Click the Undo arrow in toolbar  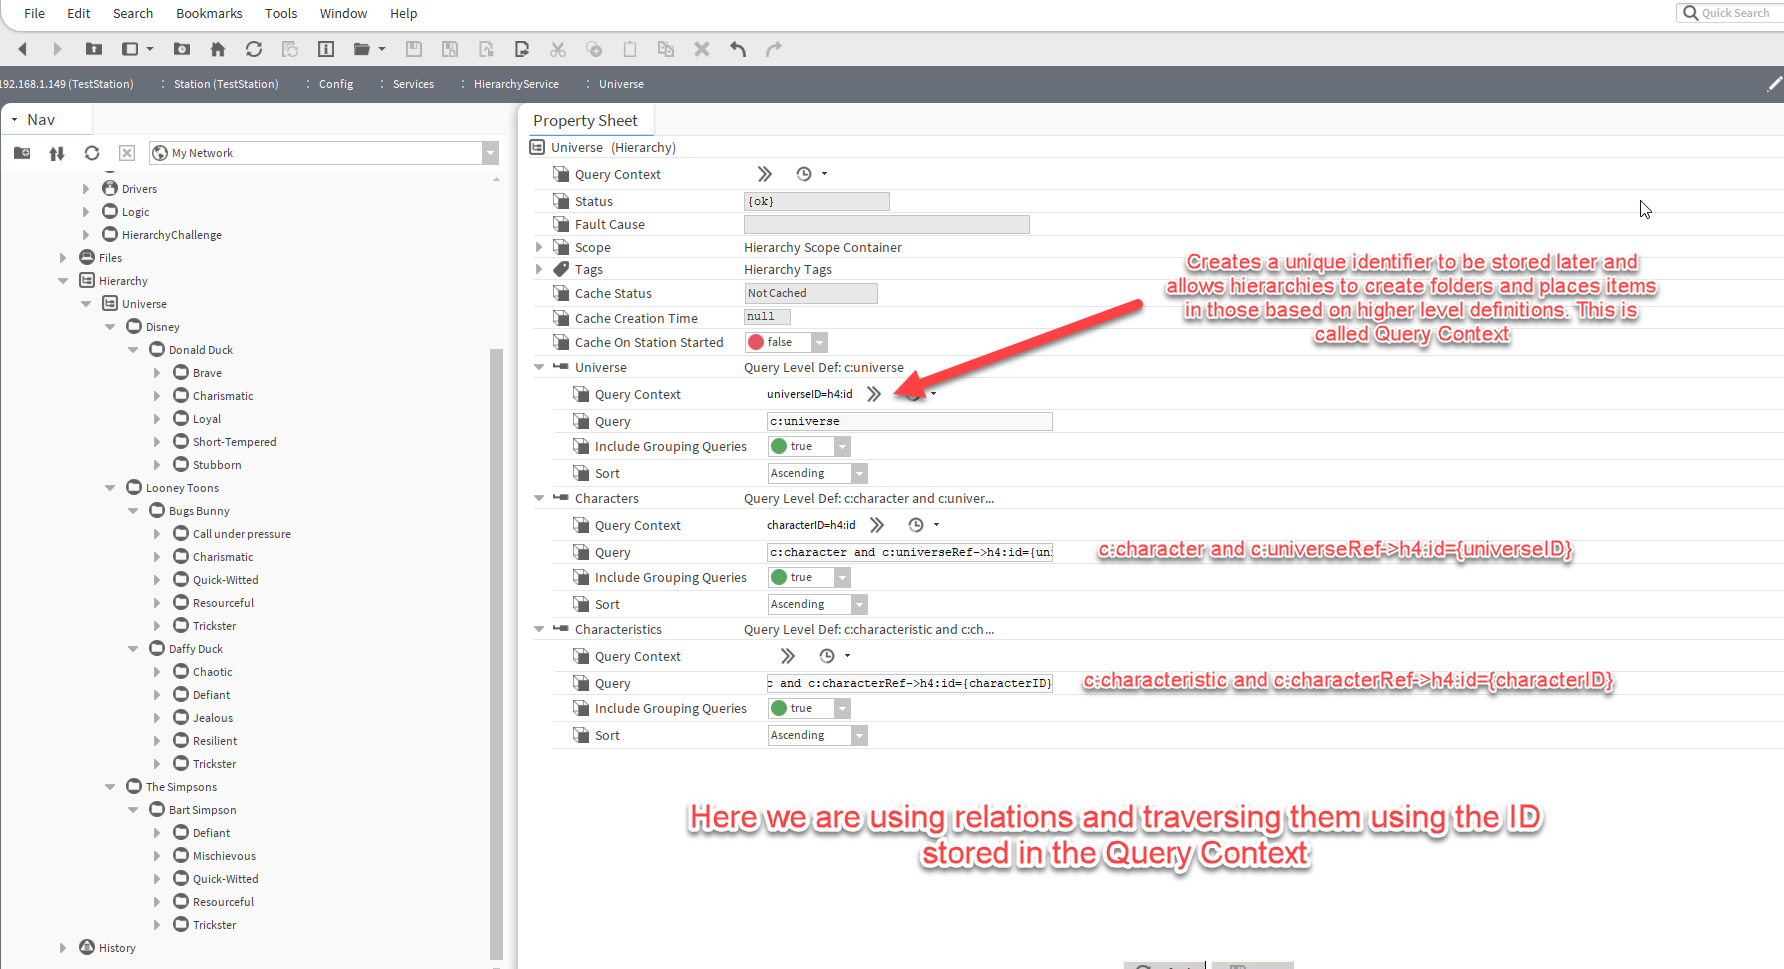click(738, 49)
